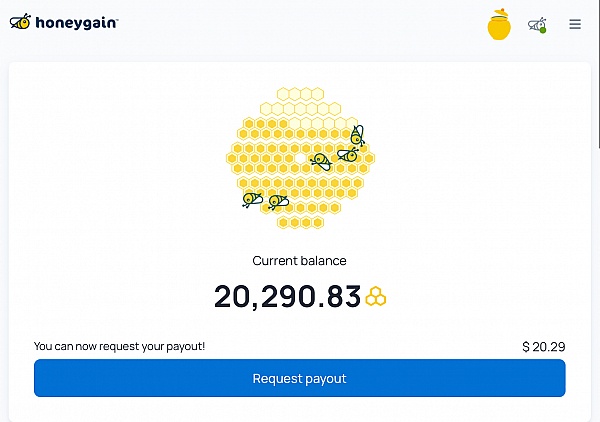Image resolution: width=600 pixels, height=422 pixels.
Task: Click the bee on the honeycomb's right side
Action: 347,155
